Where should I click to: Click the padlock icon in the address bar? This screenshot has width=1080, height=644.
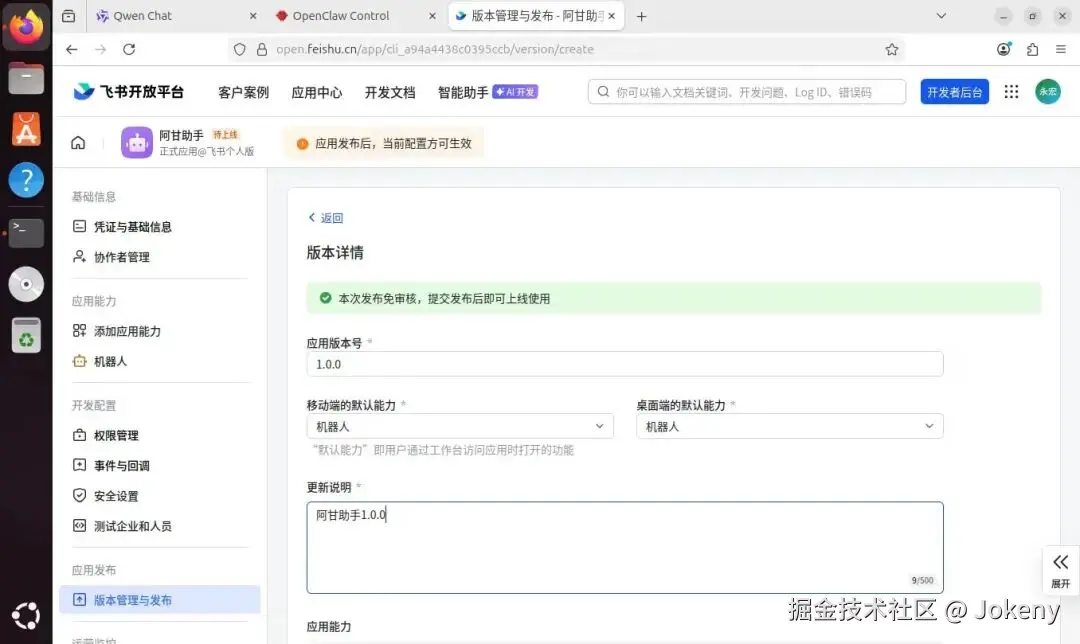pyautogui.click(x=262, y=49)
